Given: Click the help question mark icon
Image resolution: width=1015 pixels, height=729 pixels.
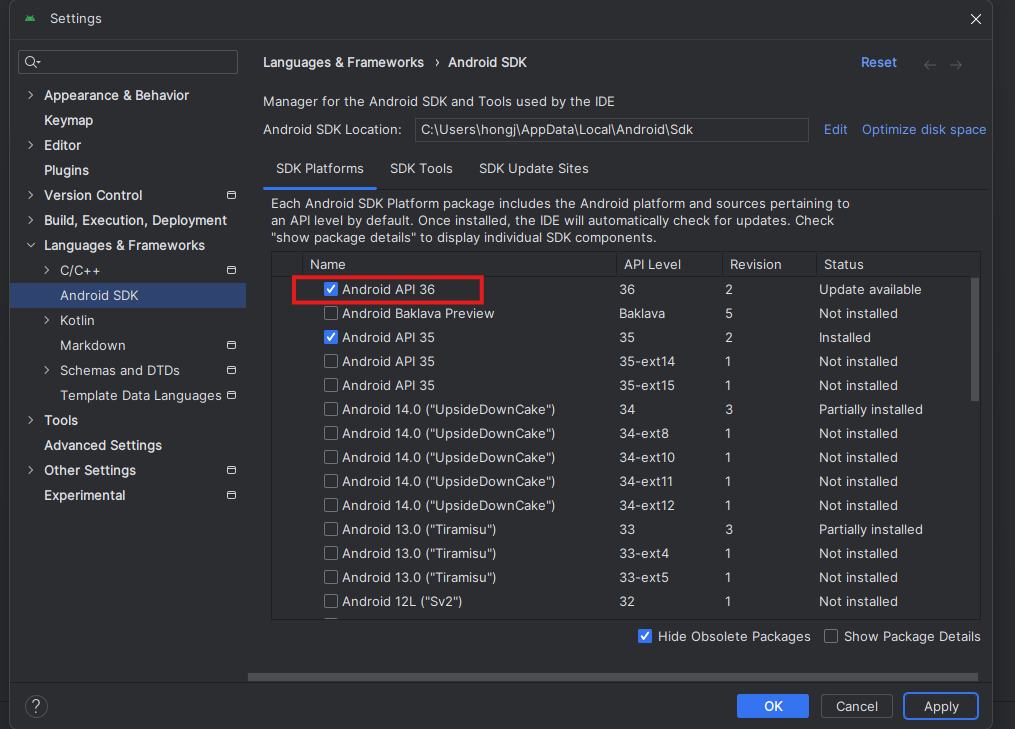Looking at the screenshot, I should click(36, 706).
